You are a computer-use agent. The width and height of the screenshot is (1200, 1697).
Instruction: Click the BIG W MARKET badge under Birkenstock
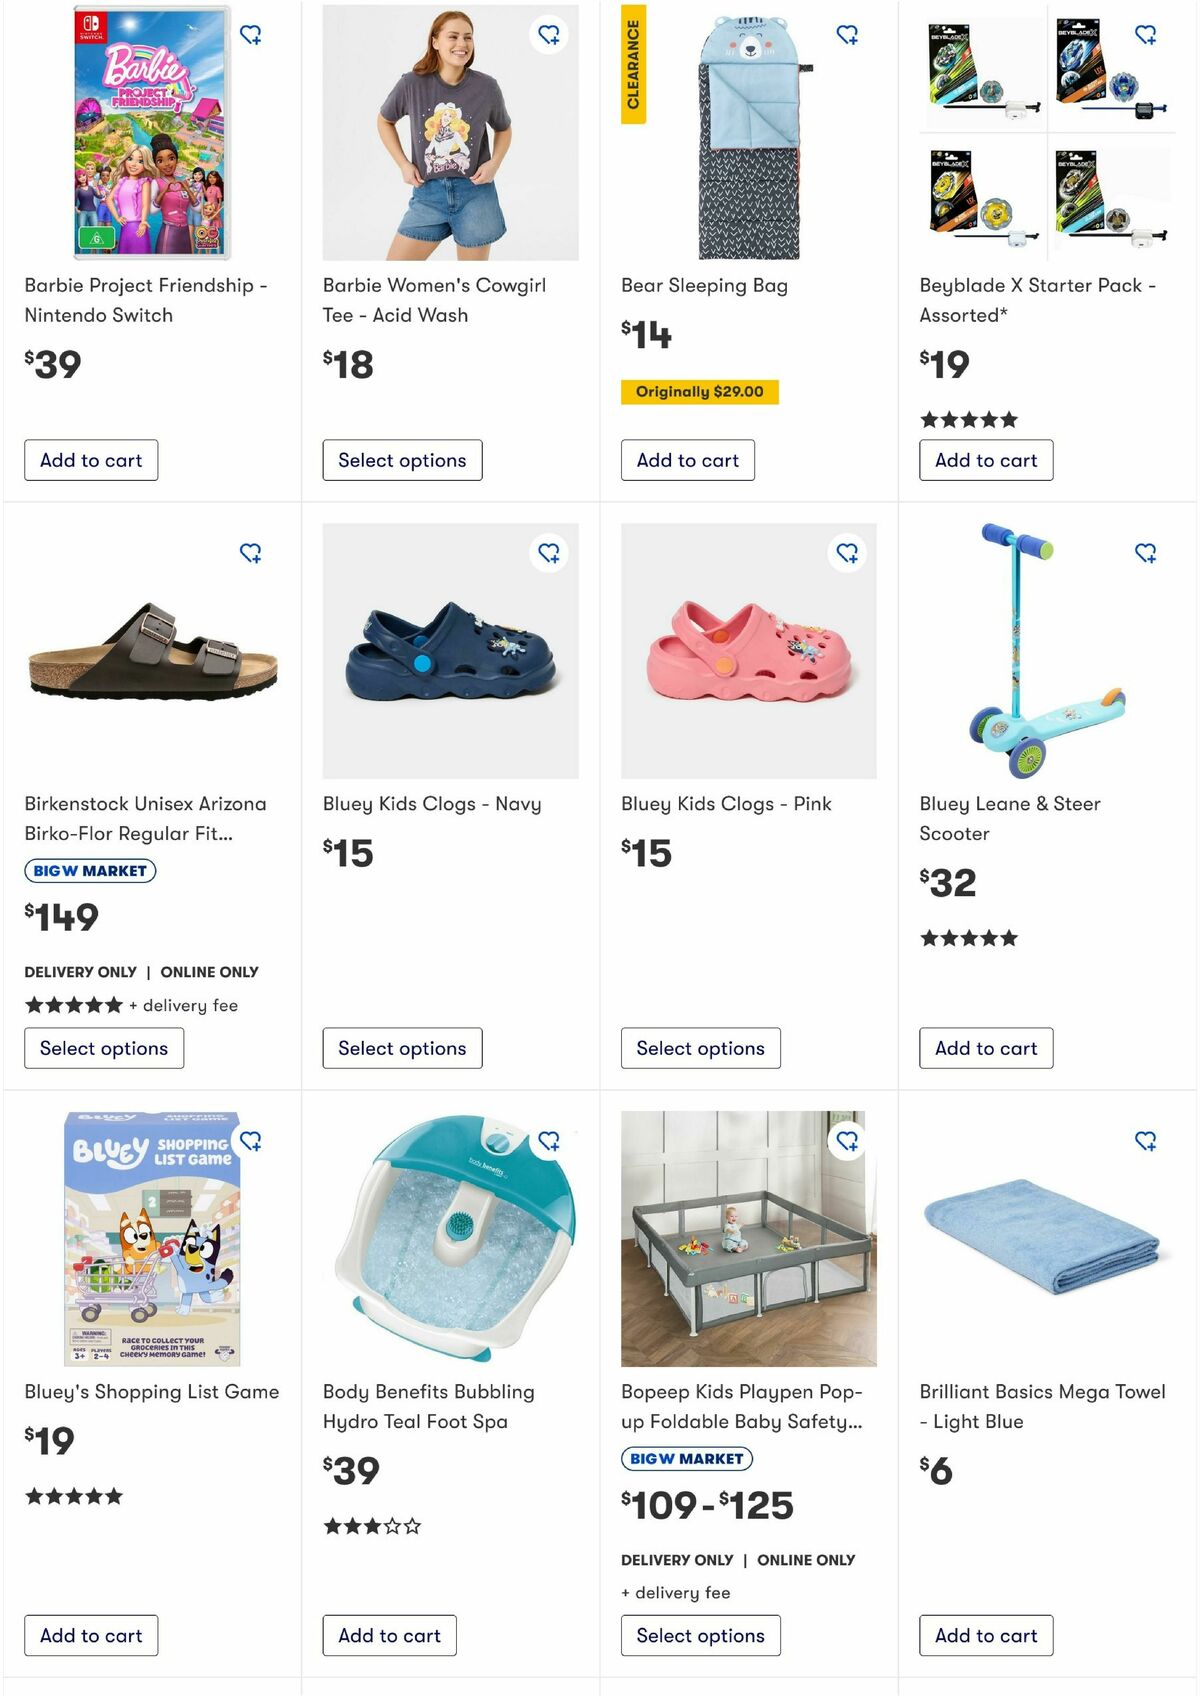click(89, 871)
